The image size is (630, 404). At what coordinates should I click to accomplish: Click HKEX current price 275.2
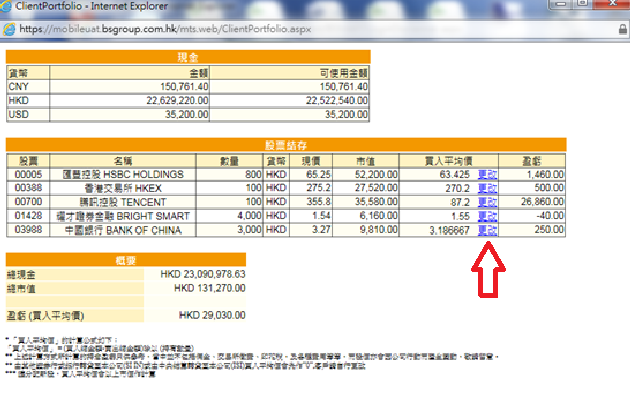(x=319, y=188)
